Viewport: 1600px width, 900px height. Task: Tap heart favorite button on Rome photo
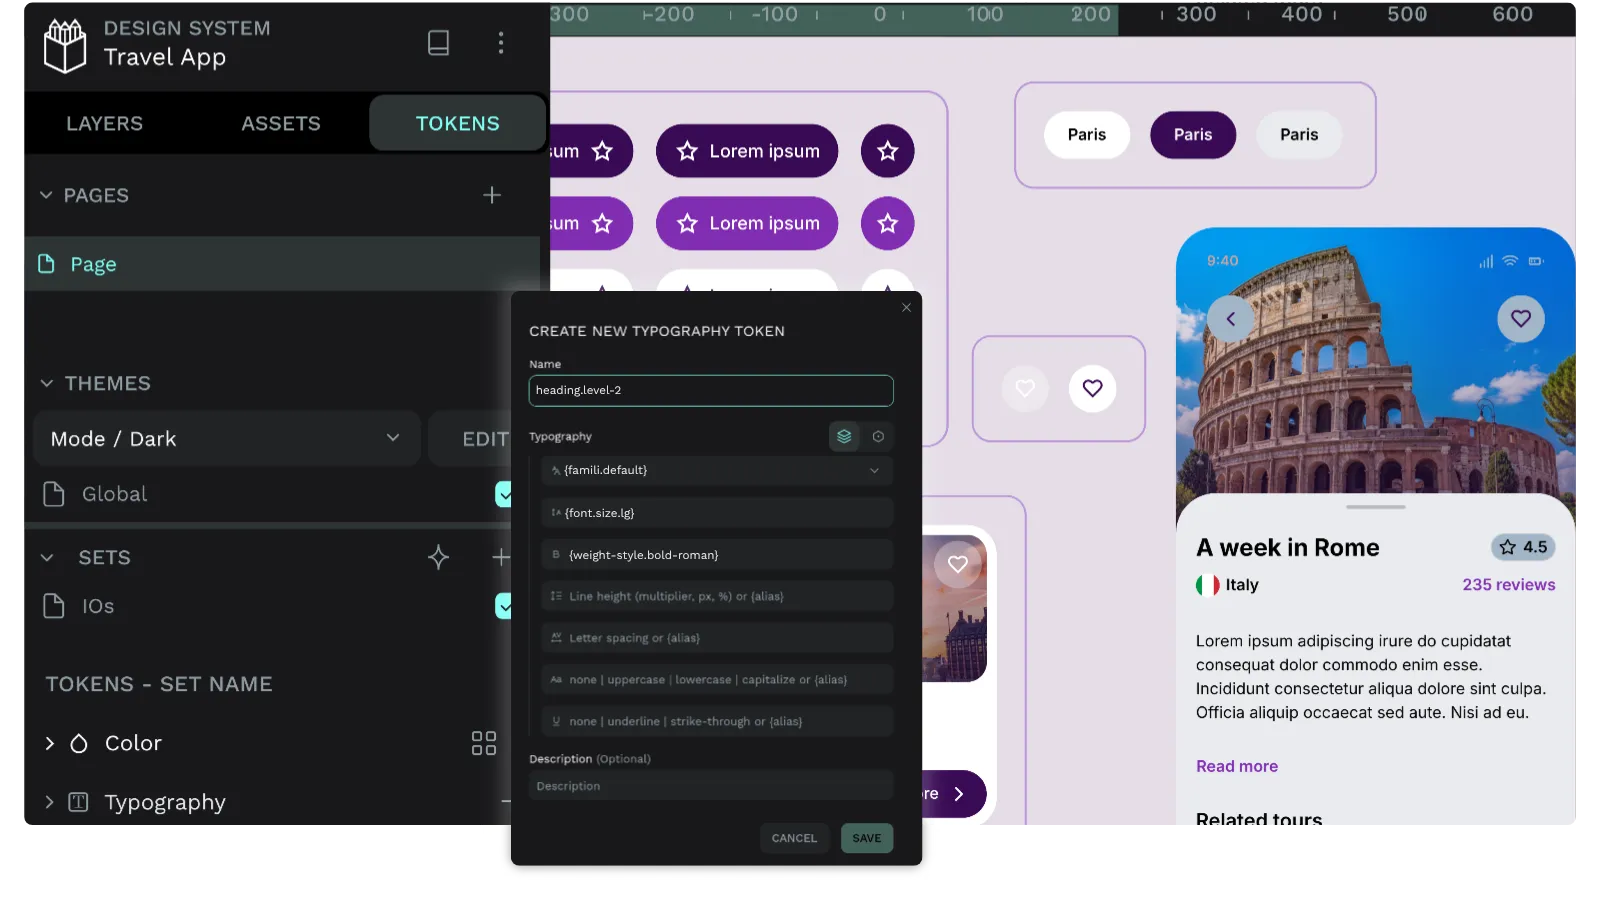[x=1521, y=319]
